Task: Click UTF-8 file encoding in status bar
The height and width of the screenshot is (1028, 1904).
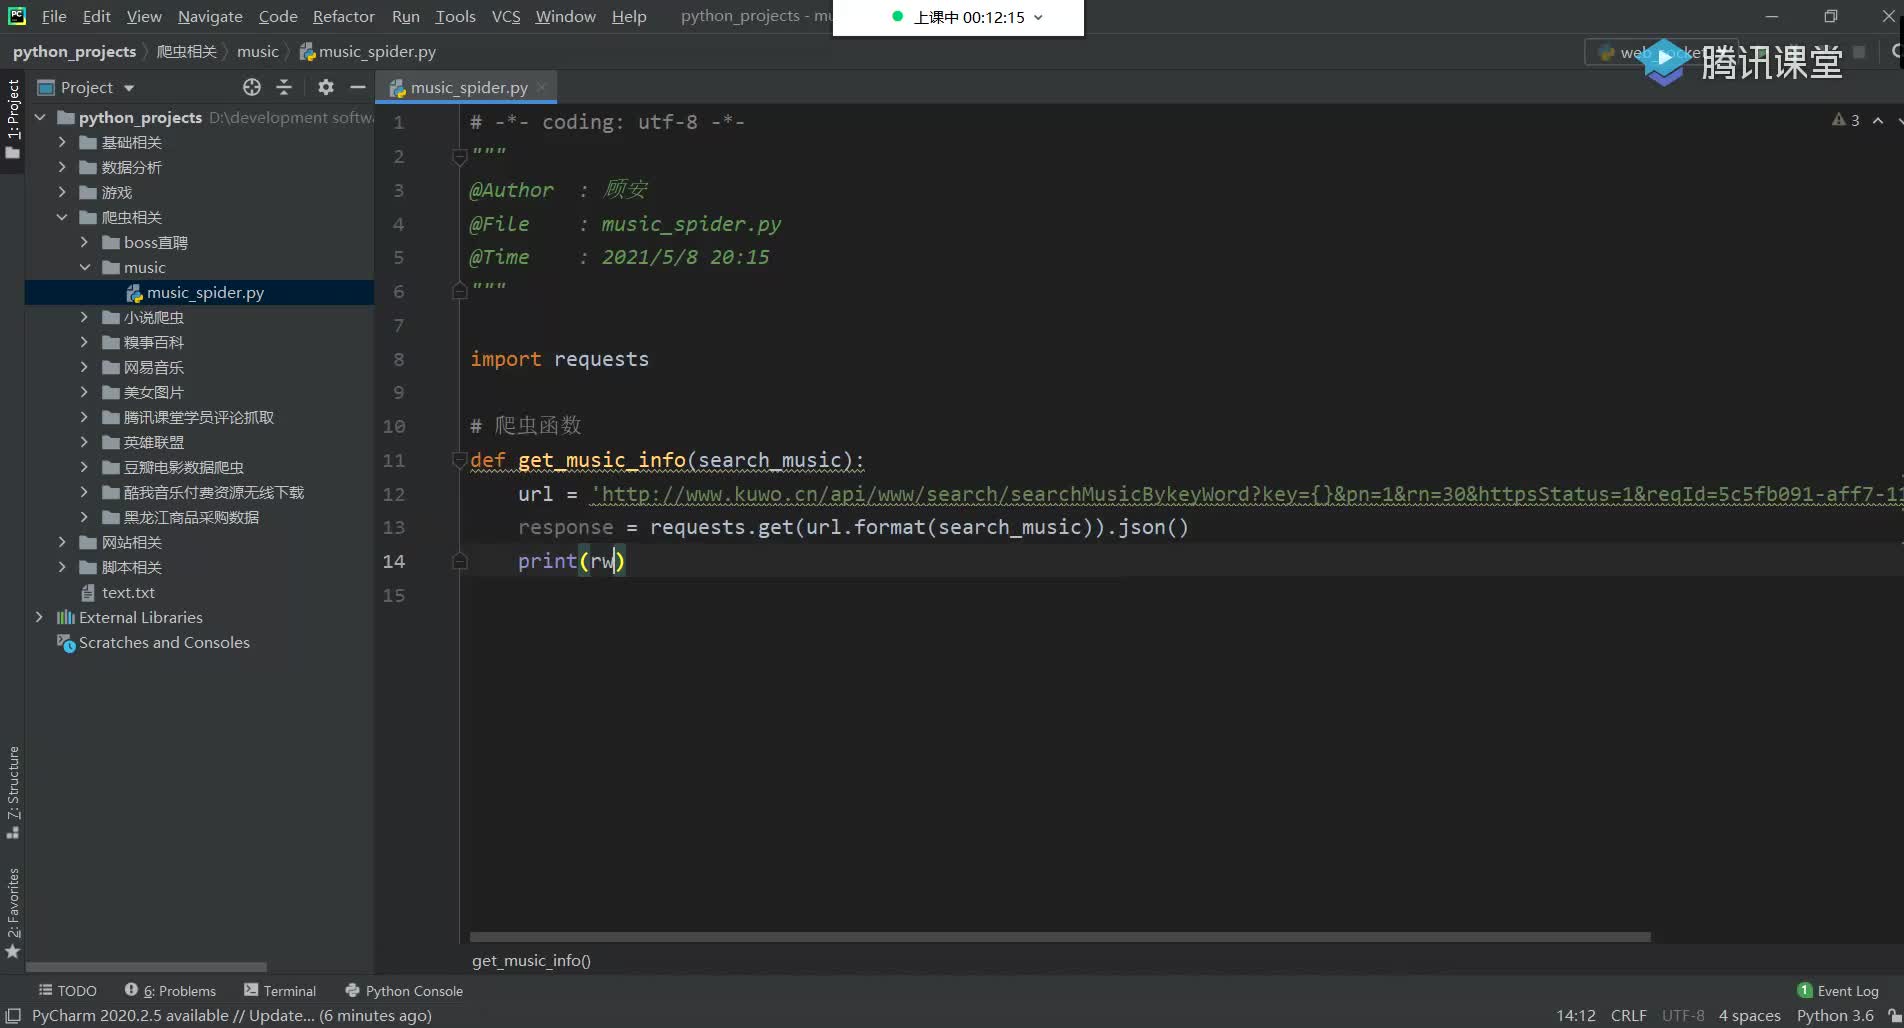Action: click(x=1683, y=1015)
